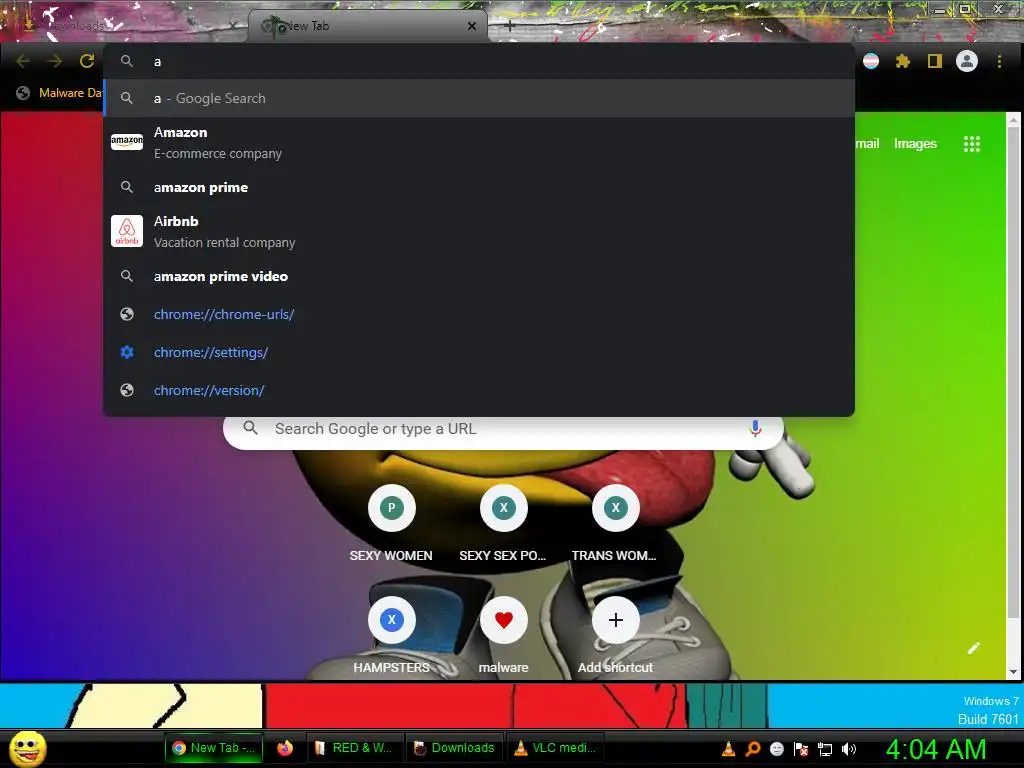The image size is (1024, 768).
Task: Open the Google apps grid icon
Action: 972,144
